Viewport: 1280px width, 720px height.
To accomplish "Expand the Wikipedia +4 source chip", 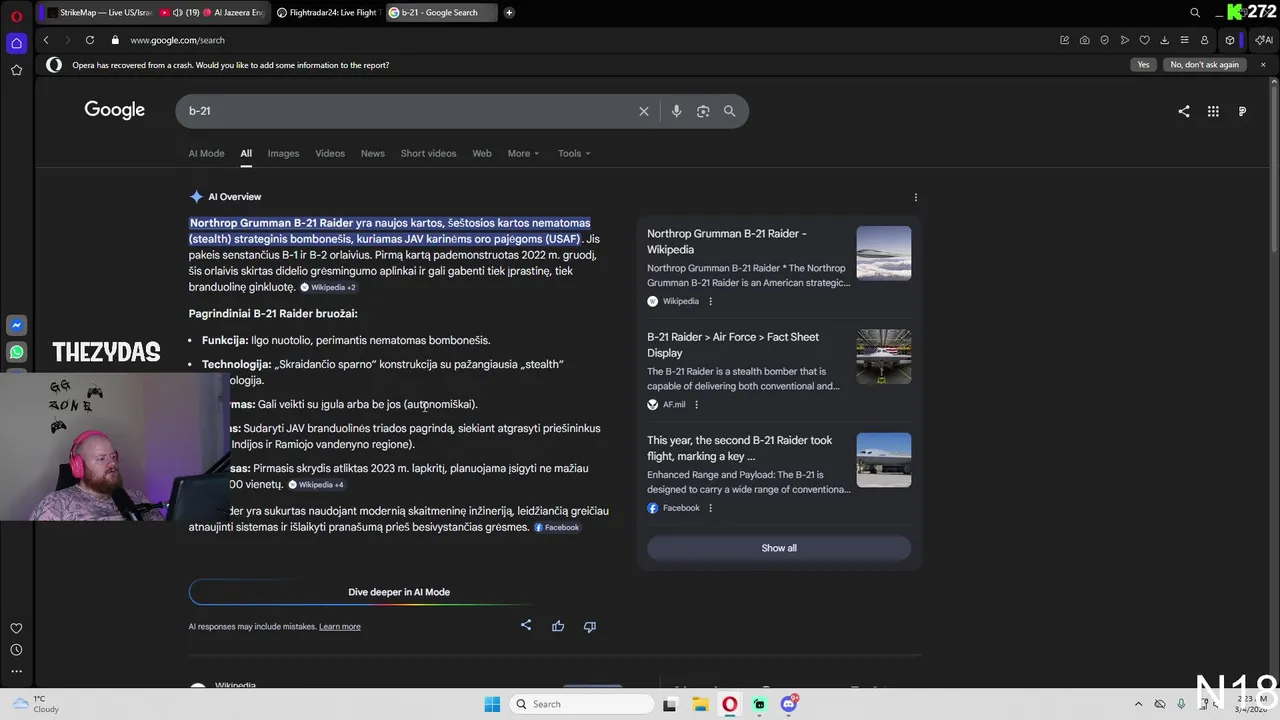I will 316,485.
